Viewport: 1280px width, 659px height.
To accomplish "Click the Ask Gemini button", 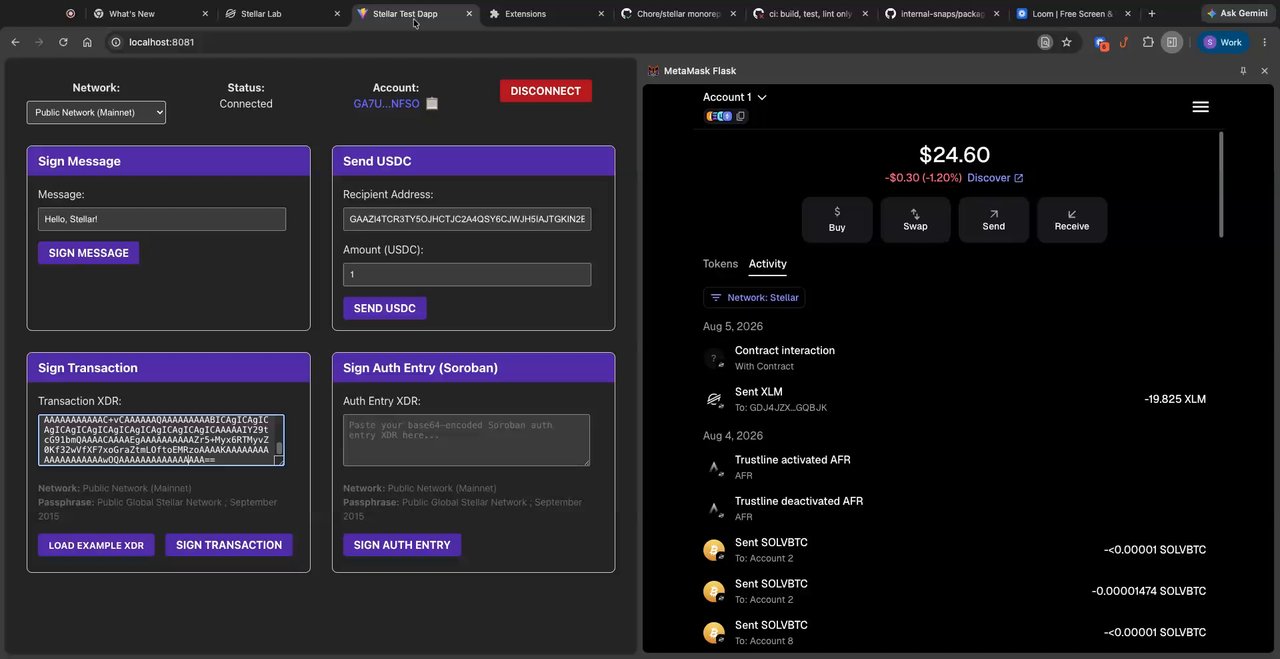I will click(1236, 14).
